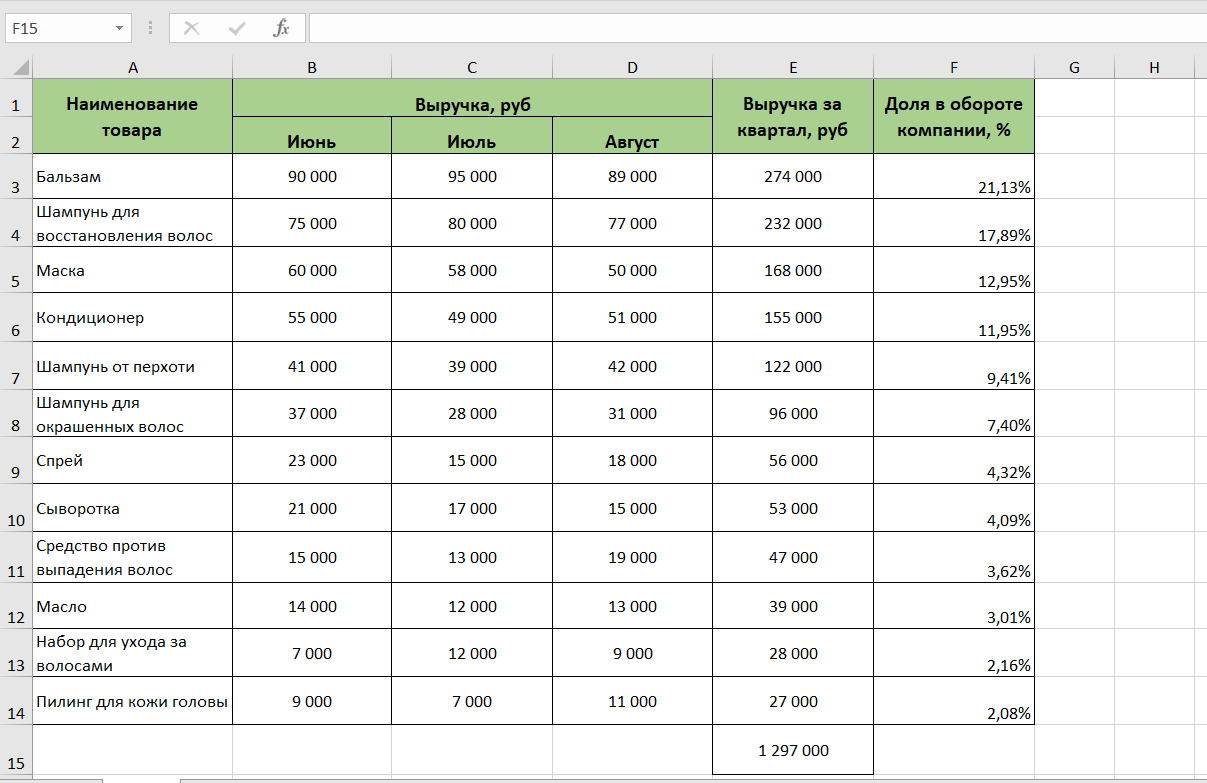Select the 'Сыворотка' cell
This screenshot has width=1207, height=783.
[x=133, y=508]
